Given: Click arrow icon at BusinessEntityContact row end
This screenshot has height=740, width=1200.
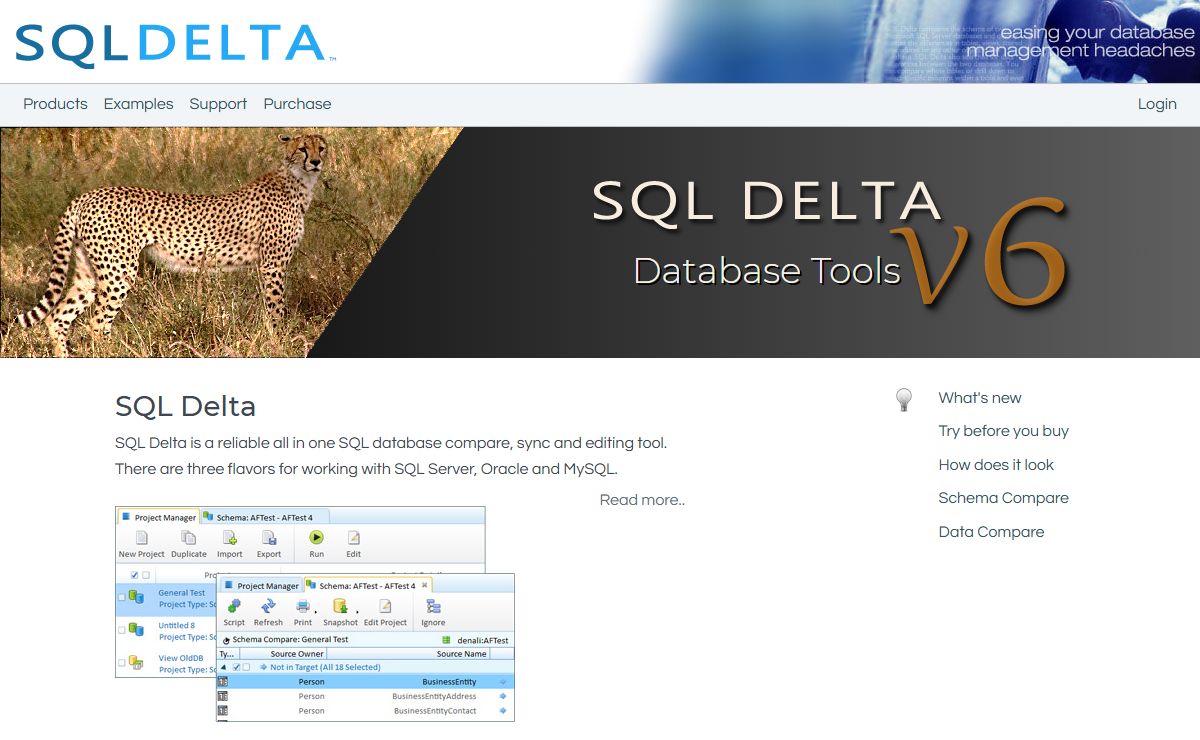Looking at the screenshot, I should [503, 711].
